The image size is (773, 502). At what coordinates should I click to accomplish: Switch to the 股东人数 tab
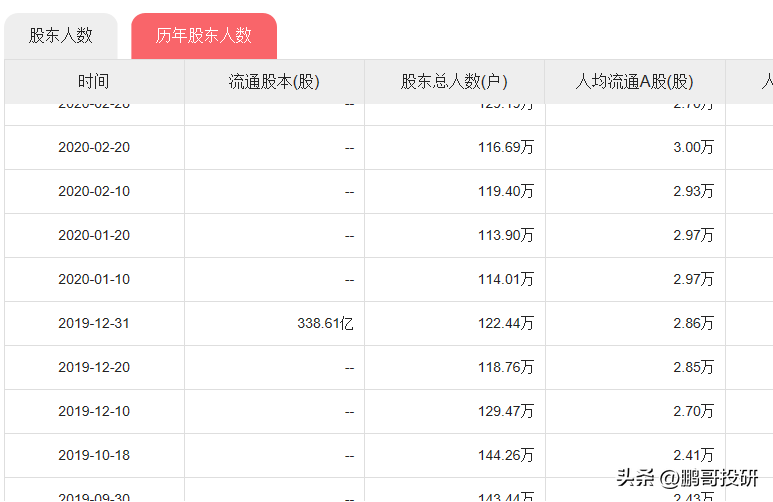coord(61,36)
